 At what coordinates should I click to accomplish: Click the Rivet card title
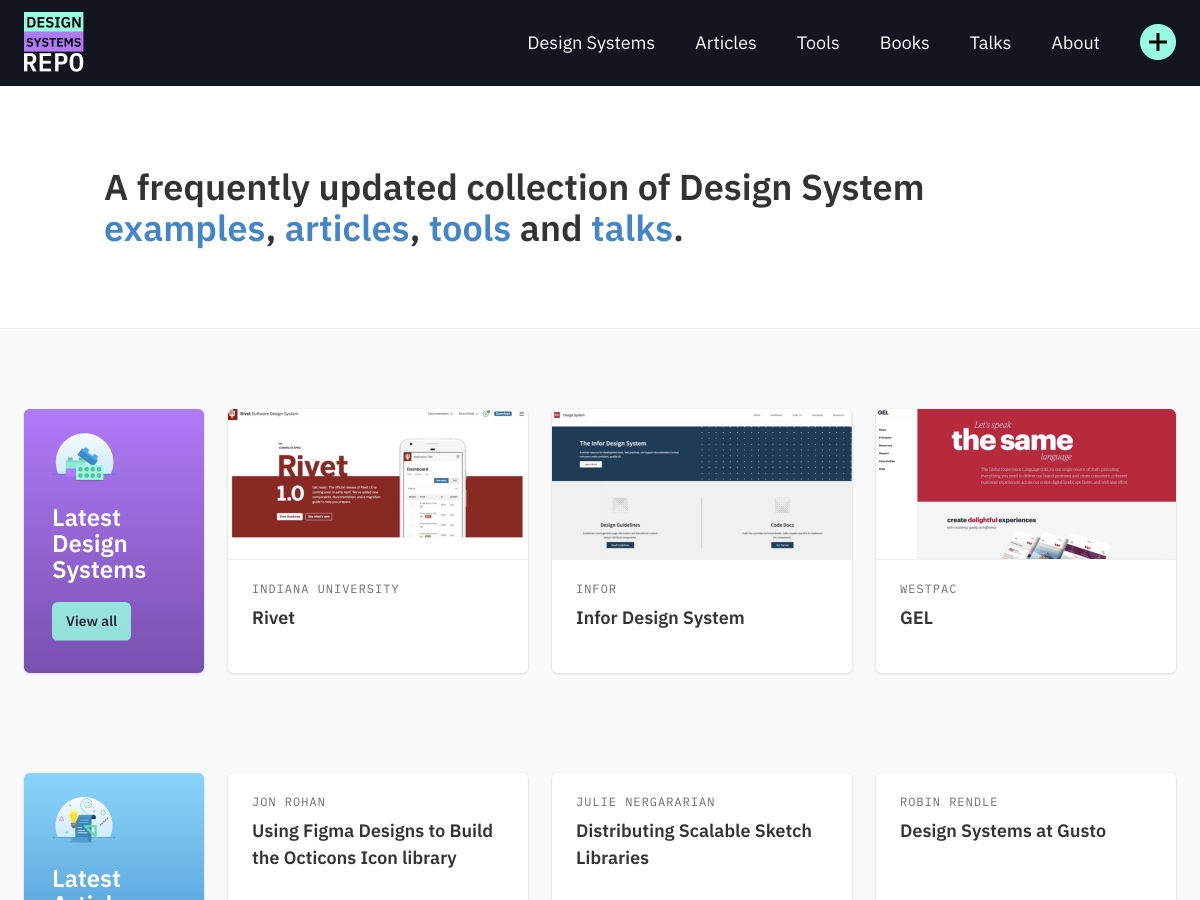(273, 618)
